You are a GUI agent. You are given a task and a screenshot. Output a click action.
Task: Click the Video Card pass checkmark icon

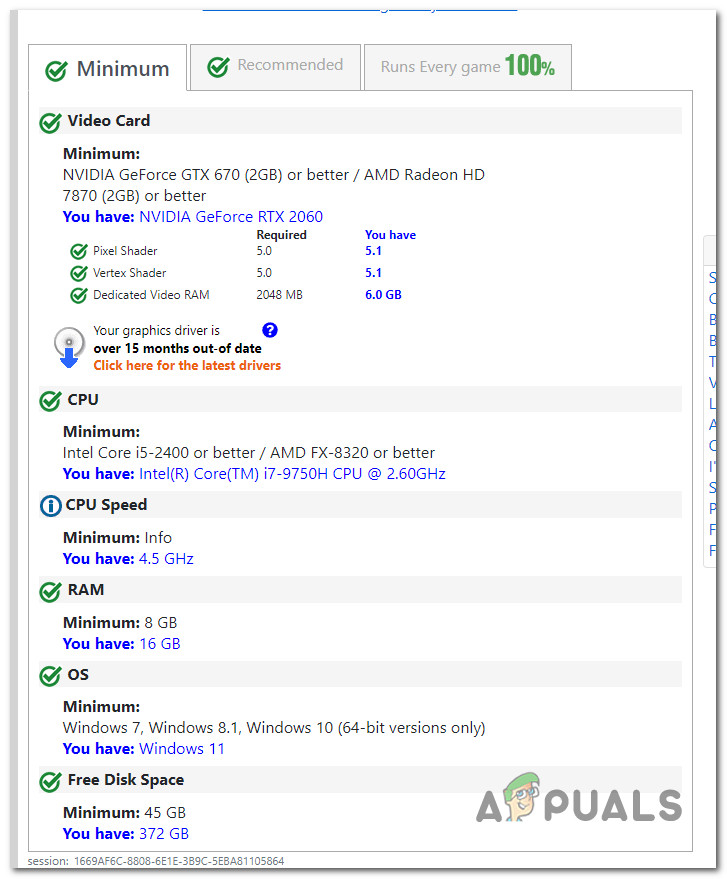tap(50, 123)
